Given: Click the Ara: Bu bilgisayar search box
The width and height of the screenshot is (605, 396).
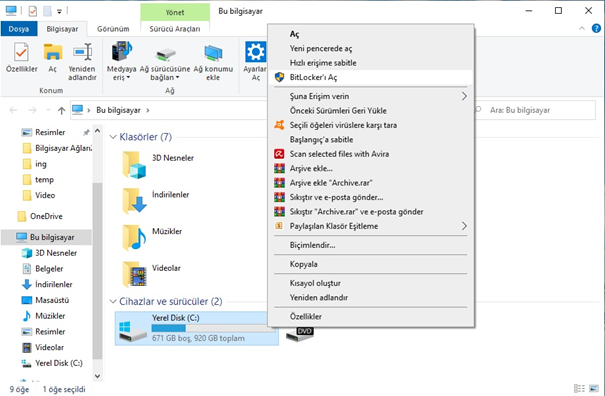Looking at the screenshot, I should point(534,110).
